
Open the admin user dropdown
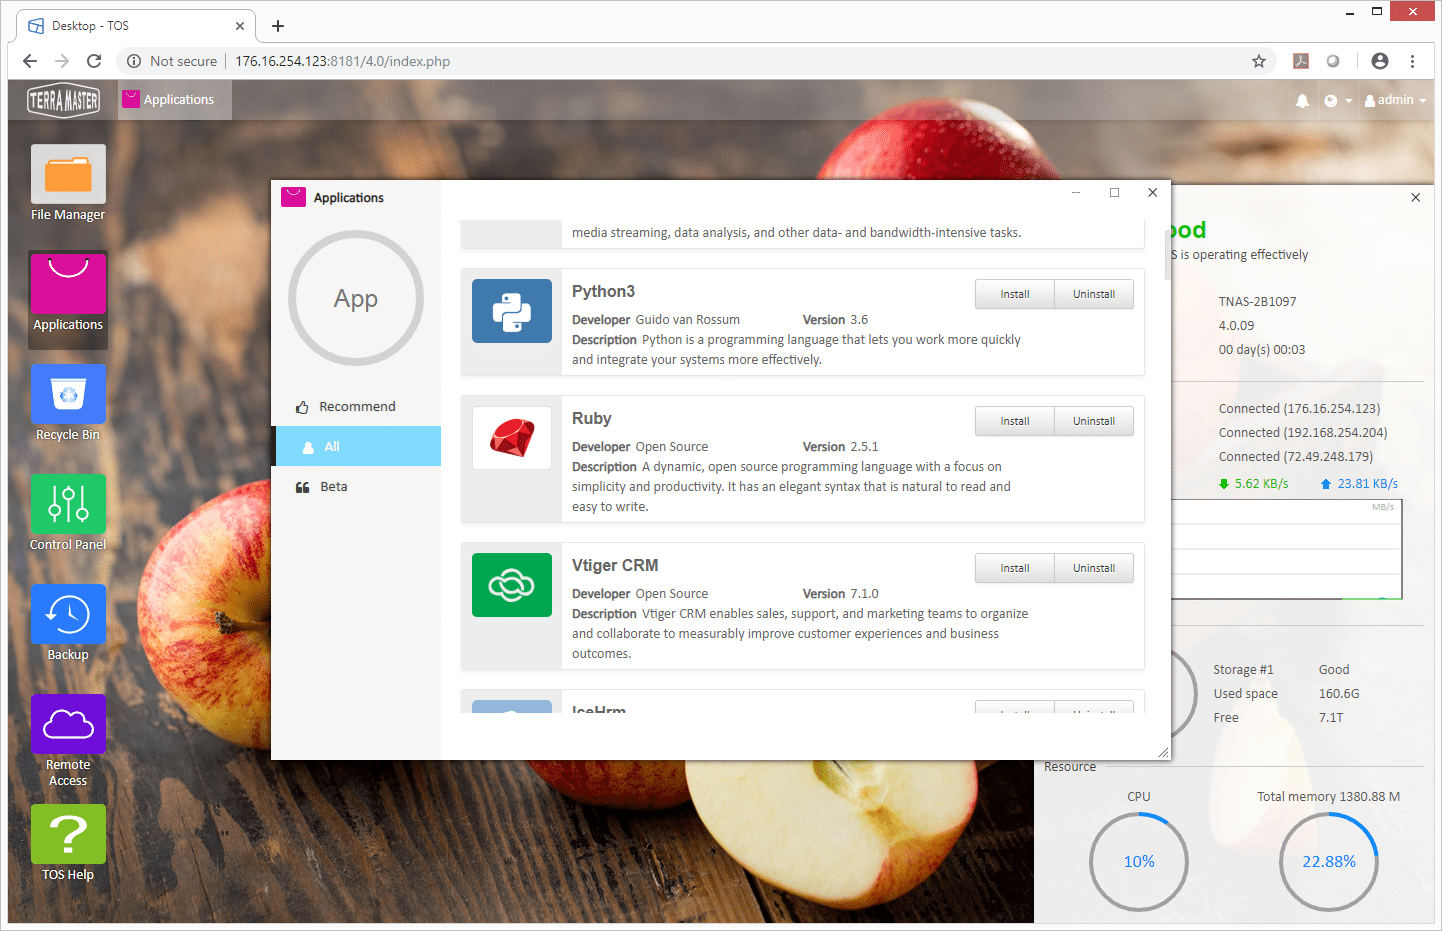[1395, 100]
